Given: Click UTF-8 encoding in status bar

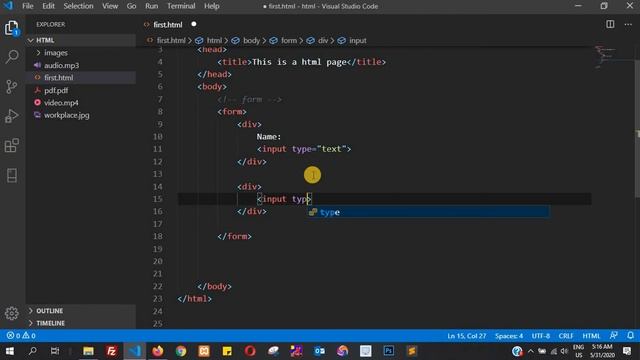Looking at the screenshot, I should pyautogui.click(x=541, y=336).
